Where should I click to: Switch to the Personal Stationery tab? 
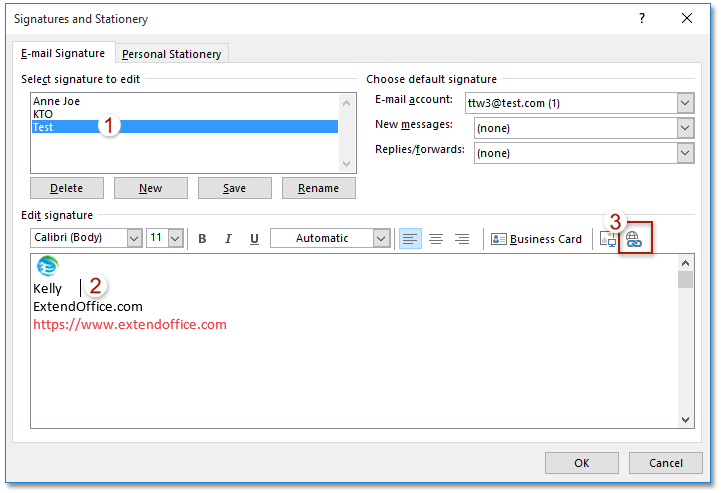172,54
